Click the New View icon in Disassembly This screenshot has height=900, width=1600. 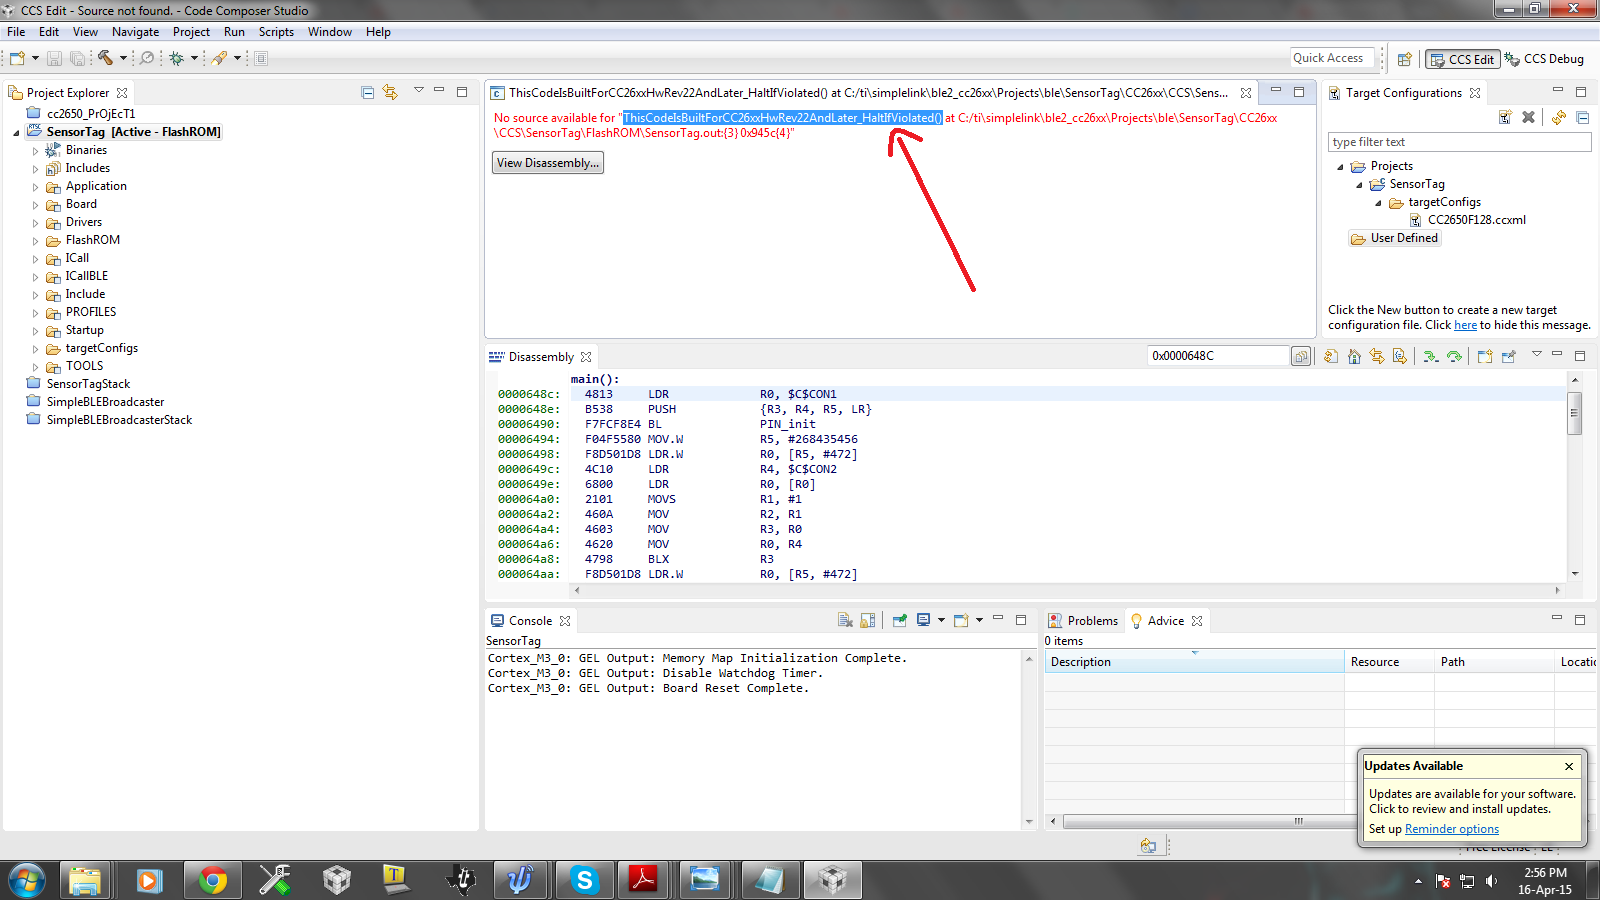(x=1485, y=356)
